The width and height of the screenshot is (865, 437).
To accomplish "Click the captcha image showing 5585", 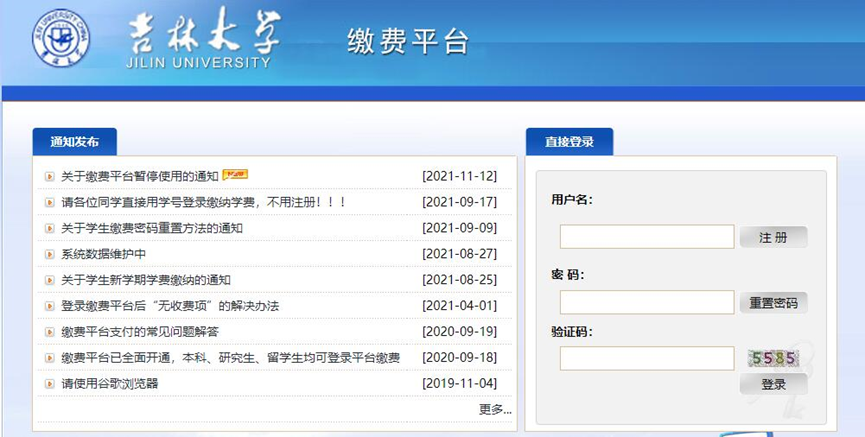I will coord(774,357).
